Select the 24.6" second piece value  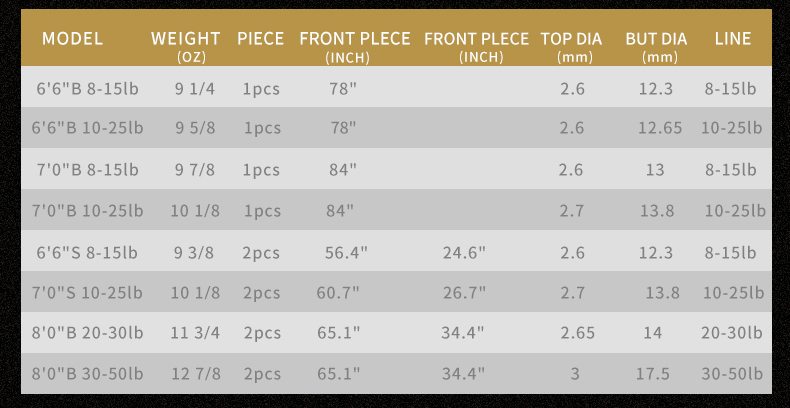coord(464,252)
